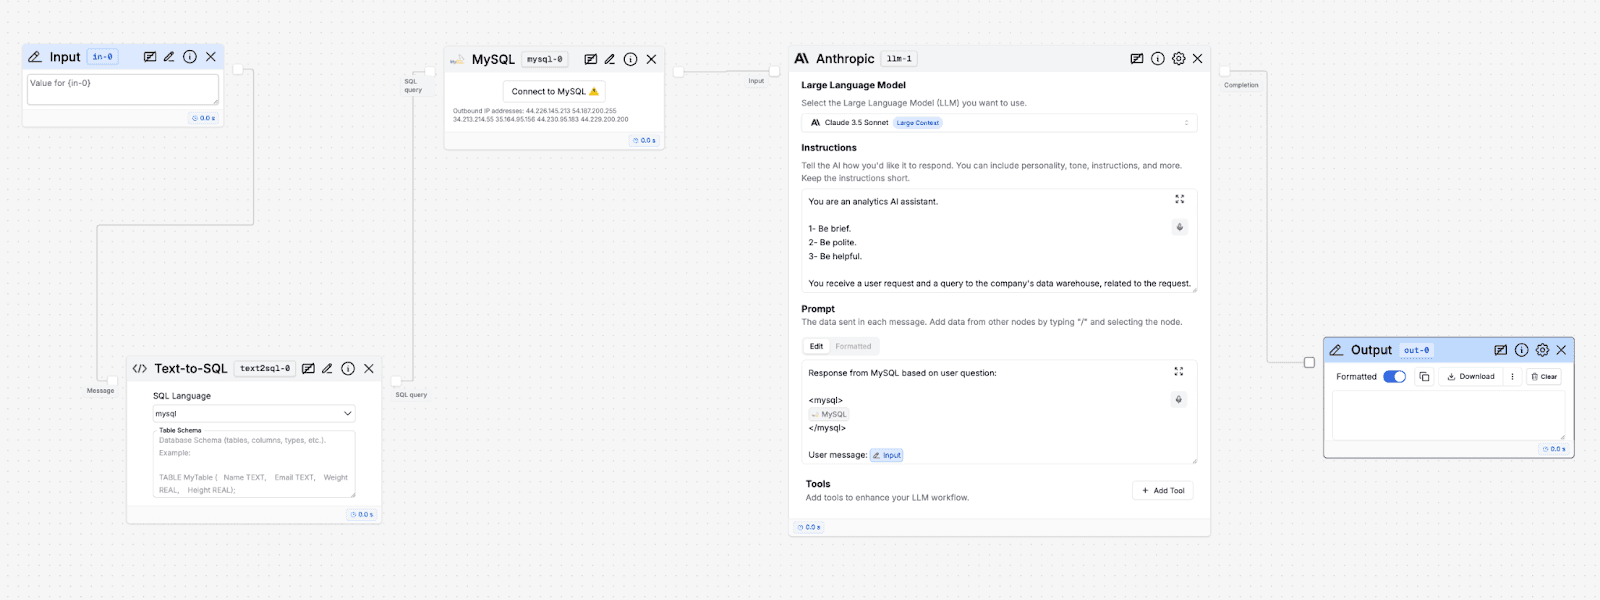Click the out-0 ID badge
Screen dimensions: 1600x600
point(1417,350)
